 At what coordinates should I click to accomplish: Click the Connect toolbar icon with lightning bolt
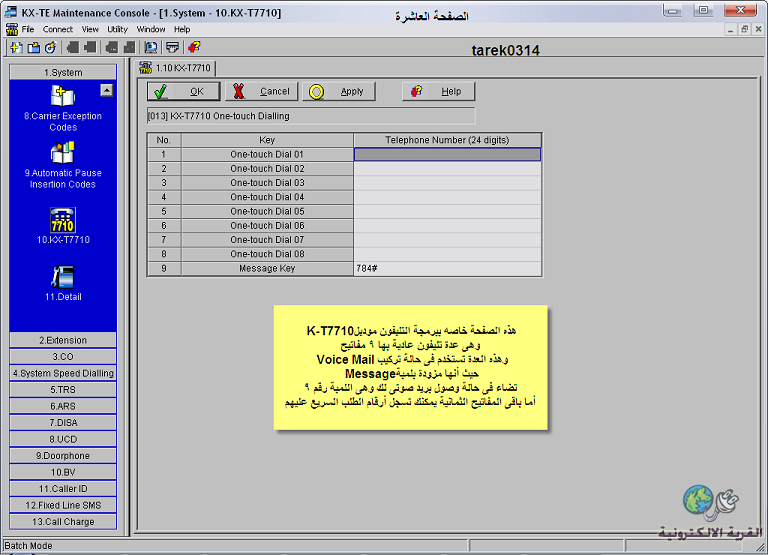50,48
